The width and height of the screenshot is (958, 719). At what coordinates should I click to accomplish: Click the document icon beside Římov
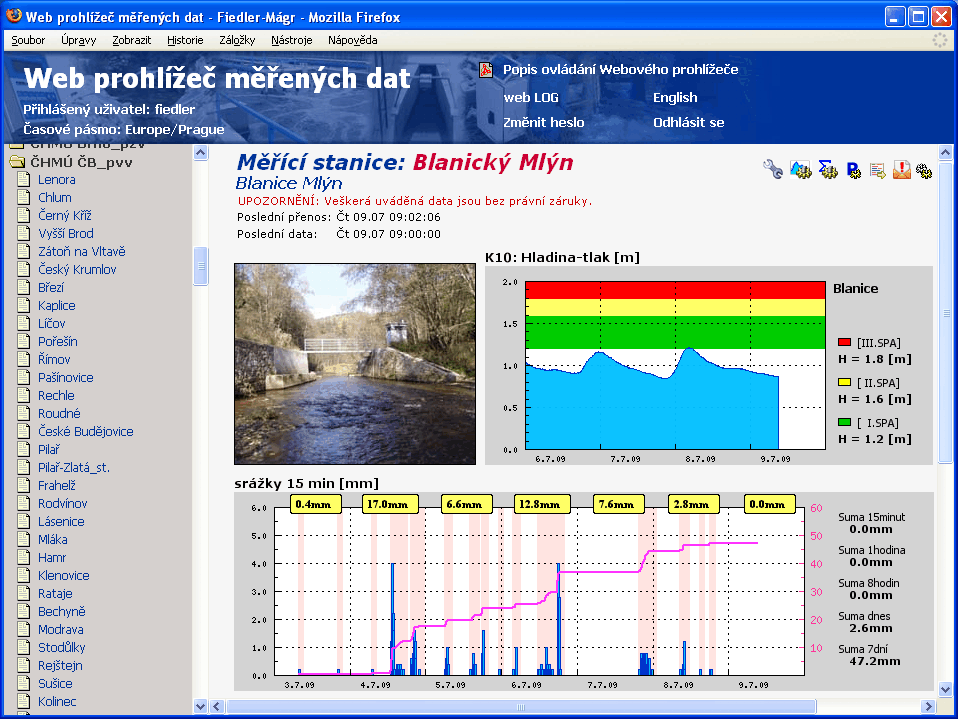point(24,359)
